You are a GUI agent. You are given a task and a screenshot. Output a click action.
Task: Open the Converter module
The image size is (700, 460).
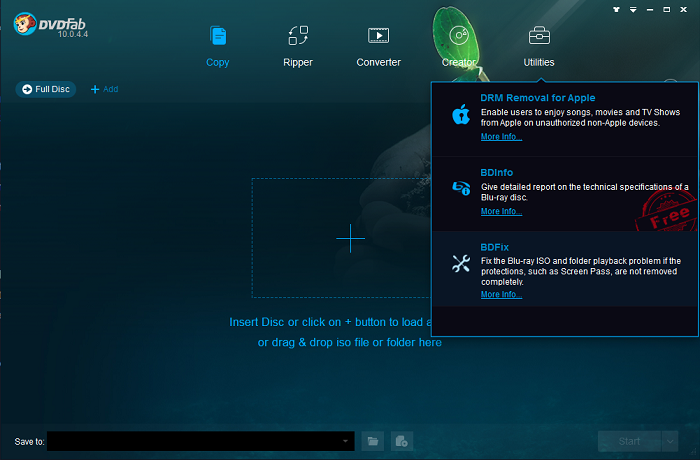[x=378, y=47]
